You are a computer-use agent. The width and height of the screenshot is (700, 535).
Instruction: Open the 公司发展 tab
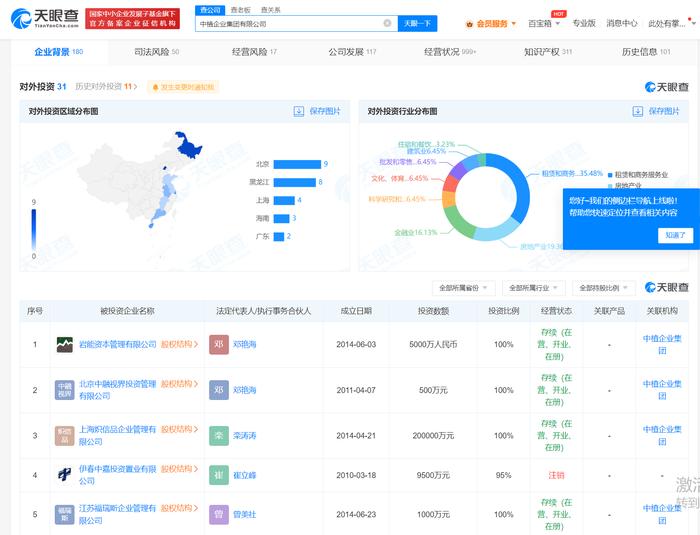pyautogui.click(x=352, y=52)
